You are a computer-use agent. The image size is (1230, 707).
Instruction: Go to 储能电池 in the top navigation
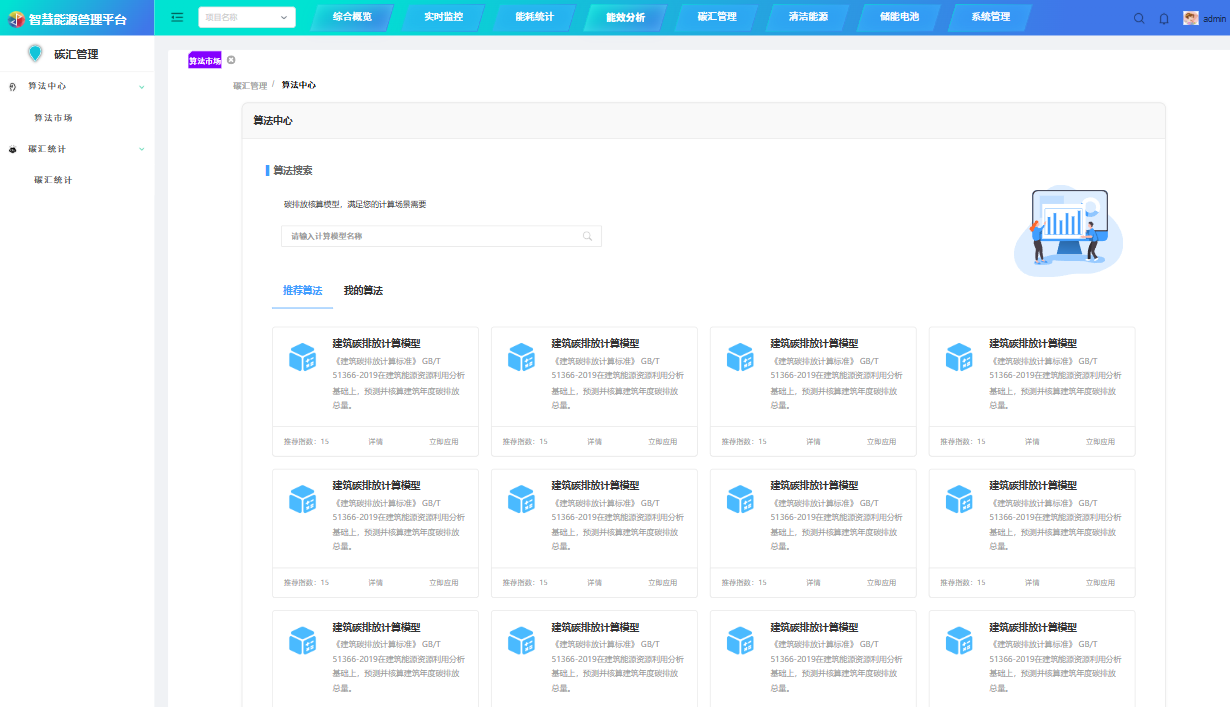click(899, 17)
